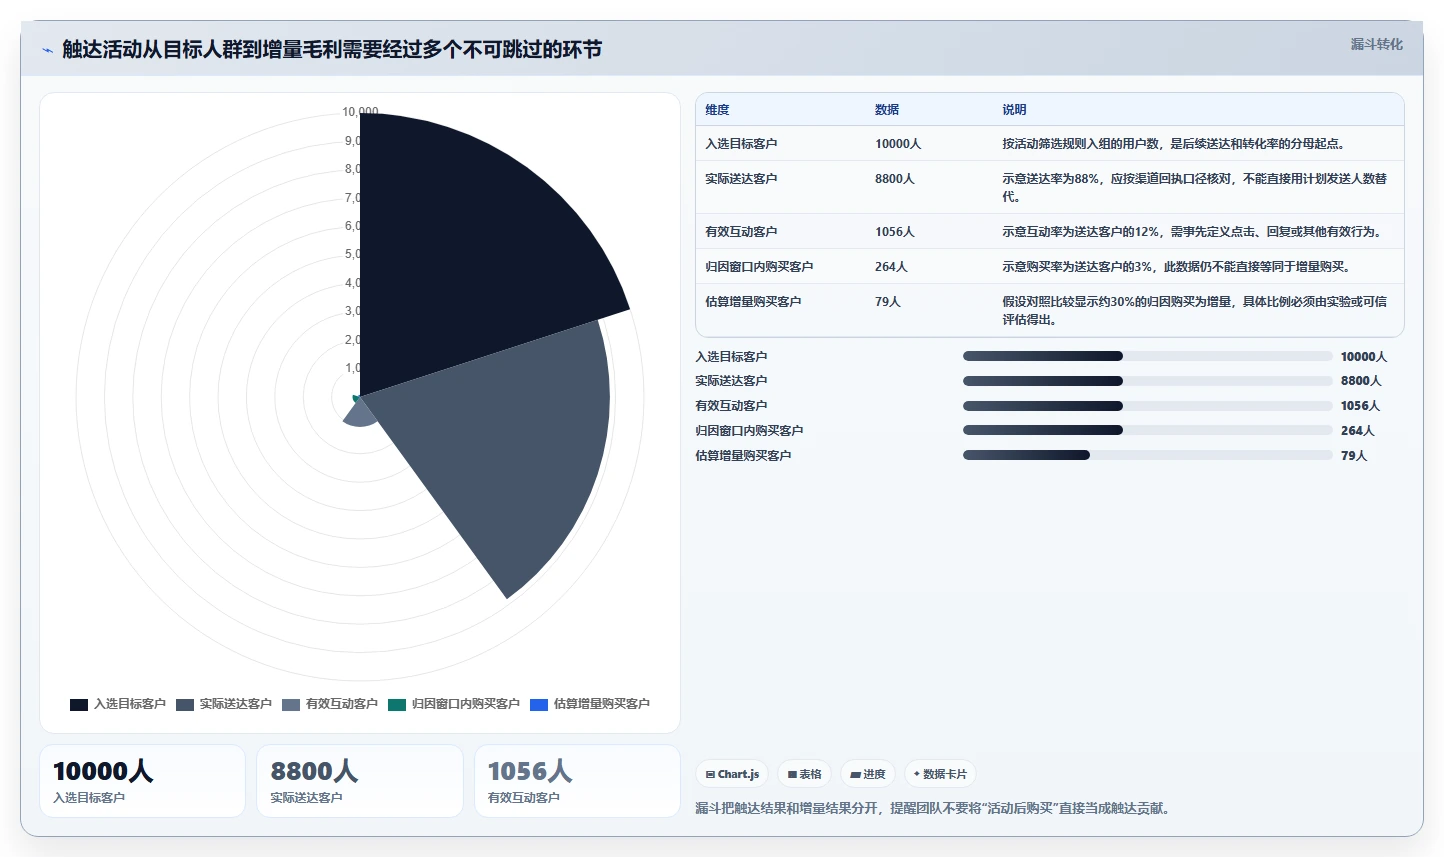Viewport: 1444px width, 857px height.
Task: Open the 8800人 实际送达客户 data card
Action: click(360, 781)
